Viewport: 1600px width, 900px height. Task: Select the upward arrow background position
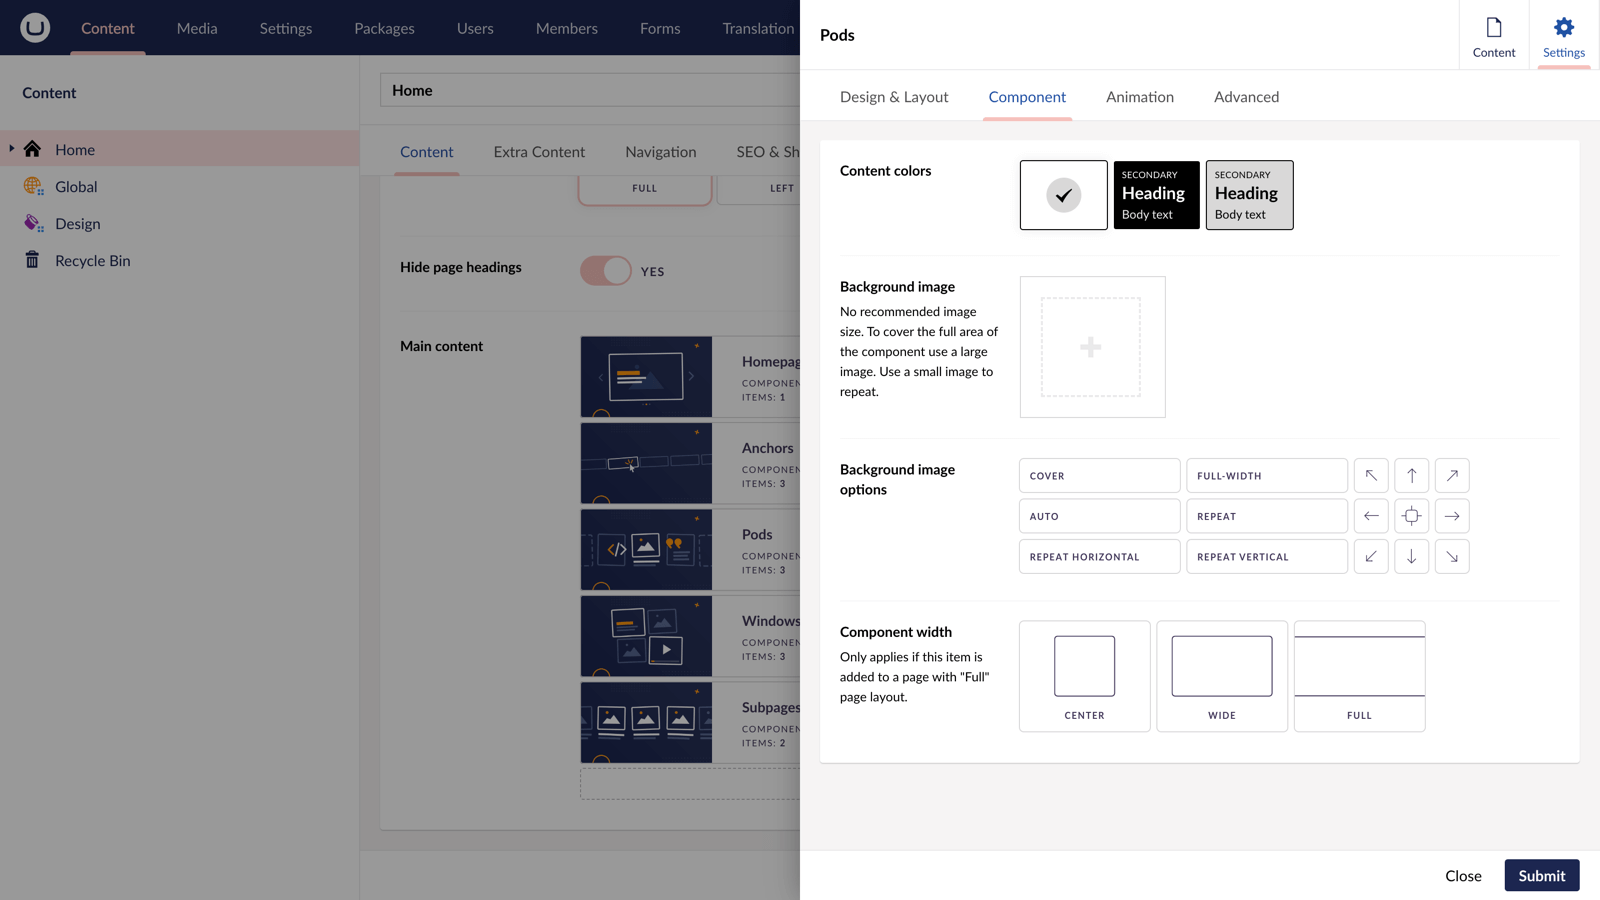[x=1411, y=476]
